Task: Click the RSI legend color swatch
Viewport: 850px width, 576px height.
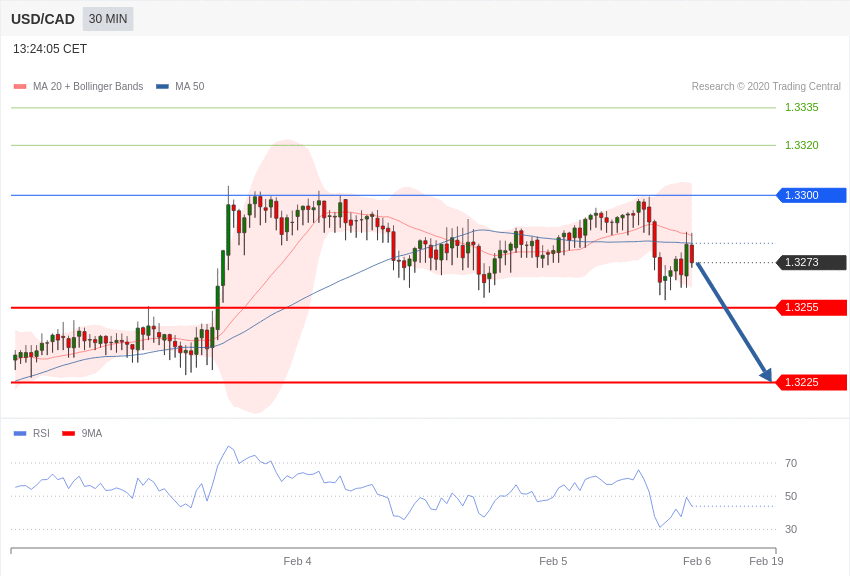Action: tap(20, 433)
